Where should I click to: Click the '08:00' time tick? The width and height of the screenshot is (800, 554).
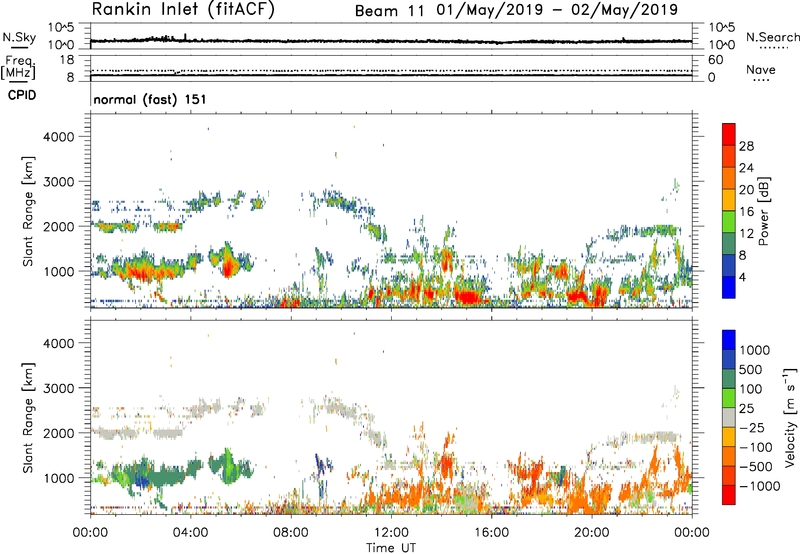pos(291,533)
